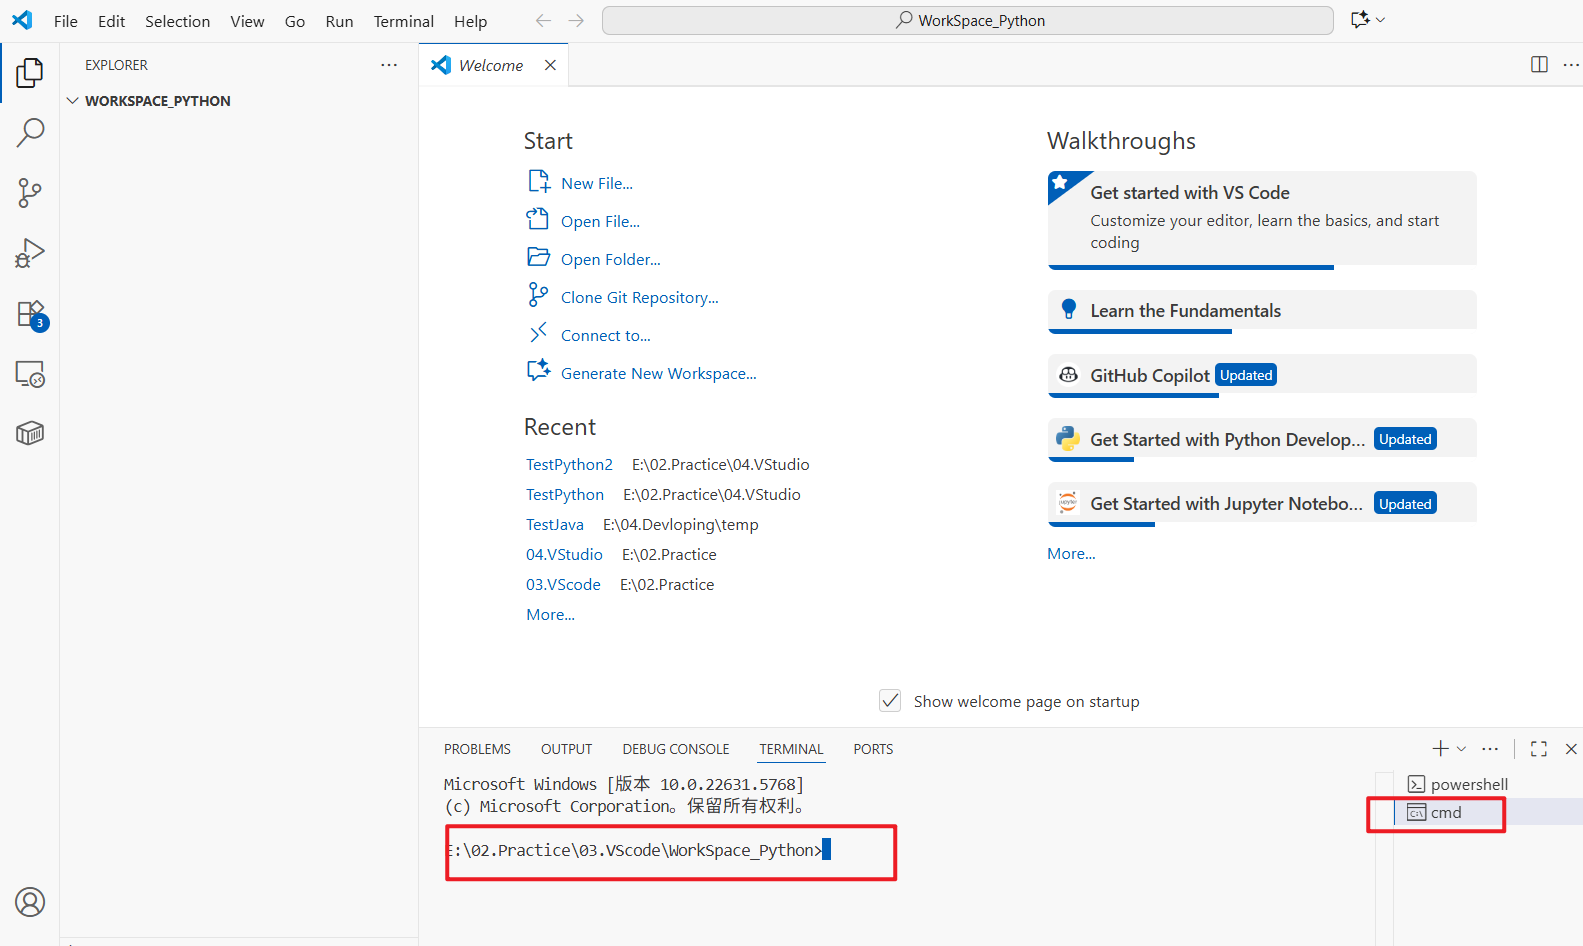This screenshot has height=946, width=1583.
Task: Open recent project TestPython2
Action: click(569, 464)
